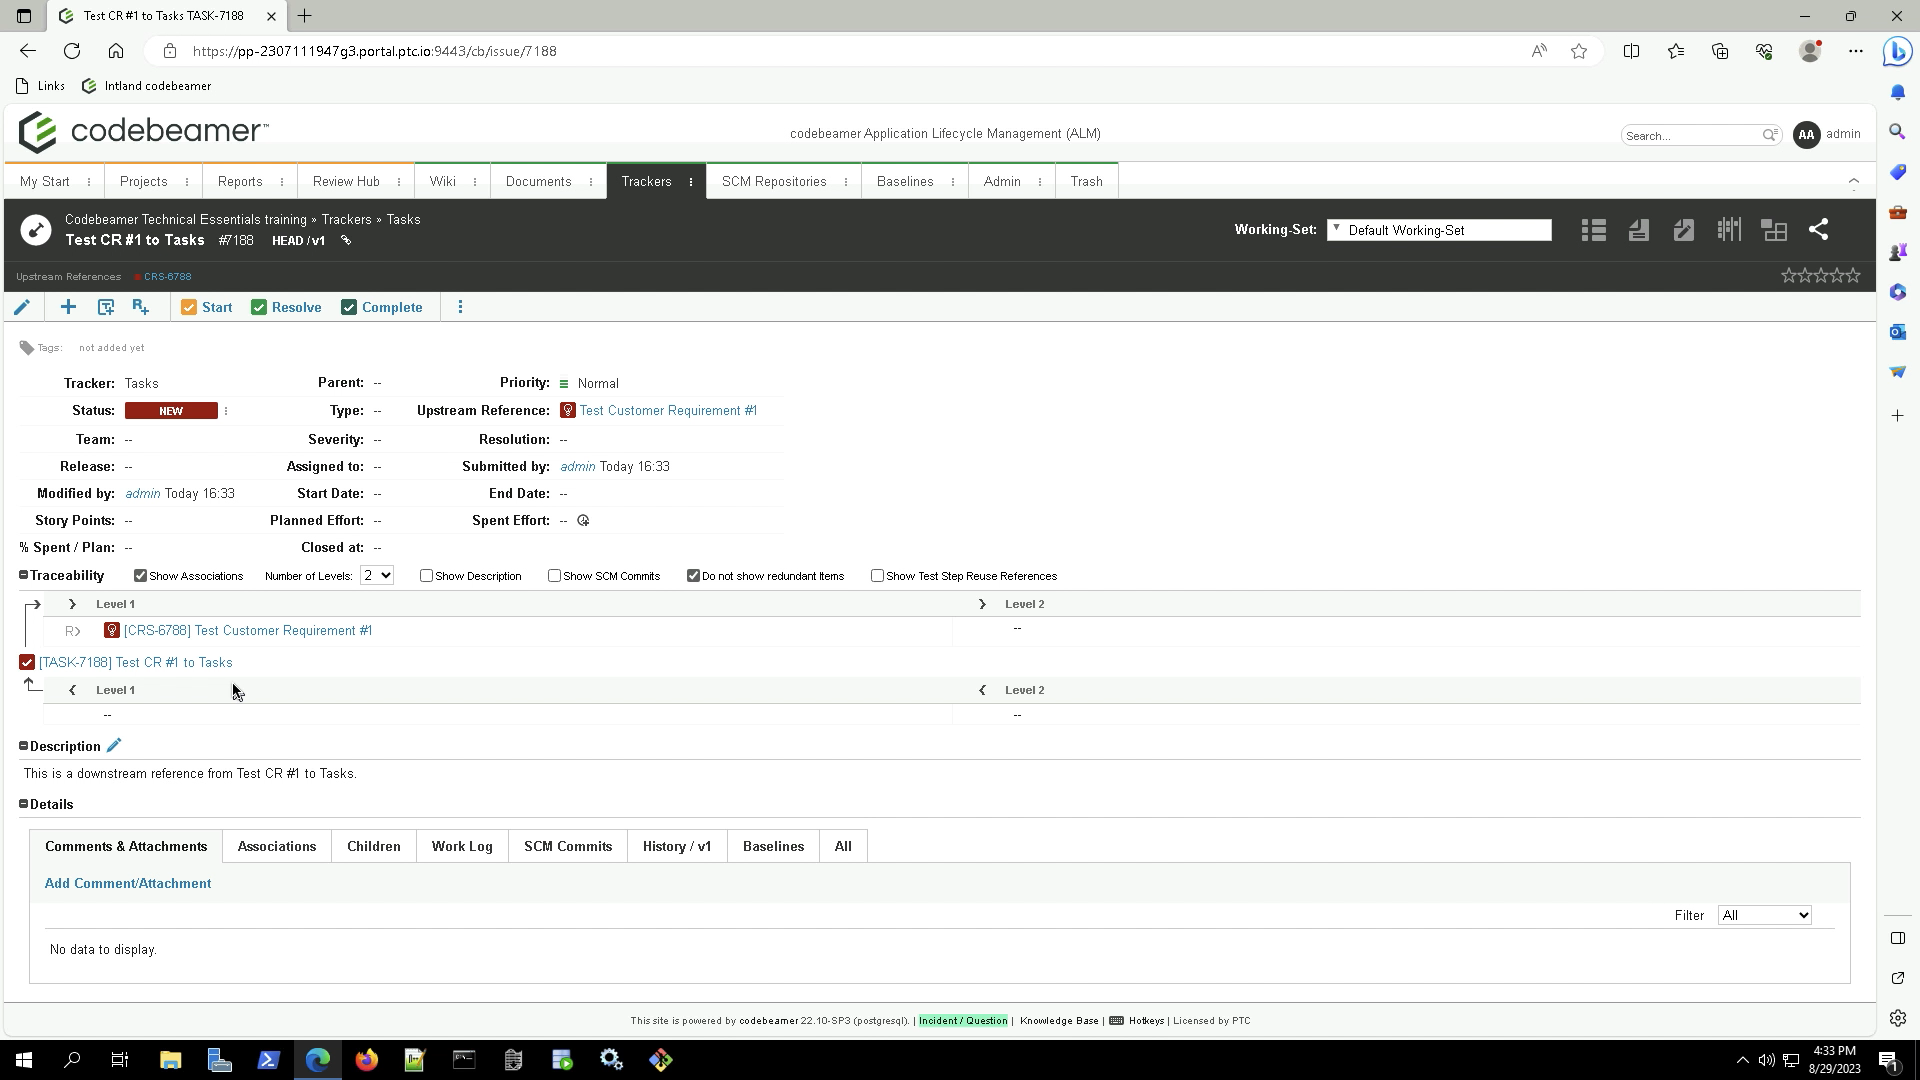Click in the Search input field
The image size is (1920, 1080).
1691,135
